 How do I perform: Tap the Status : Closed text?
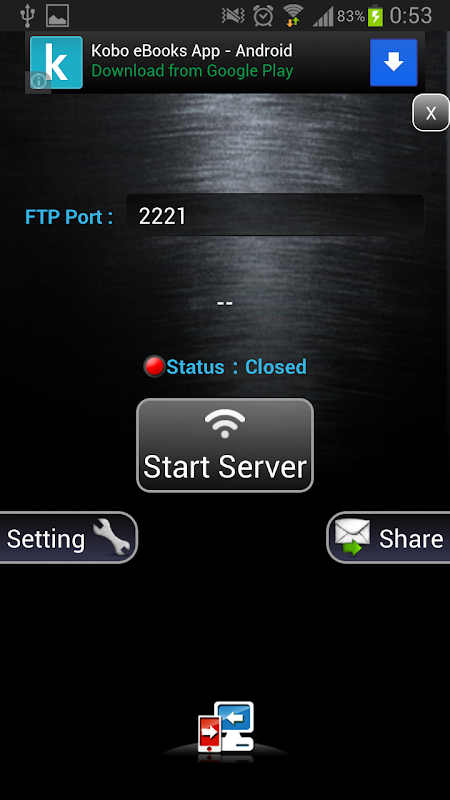point(236,367)
